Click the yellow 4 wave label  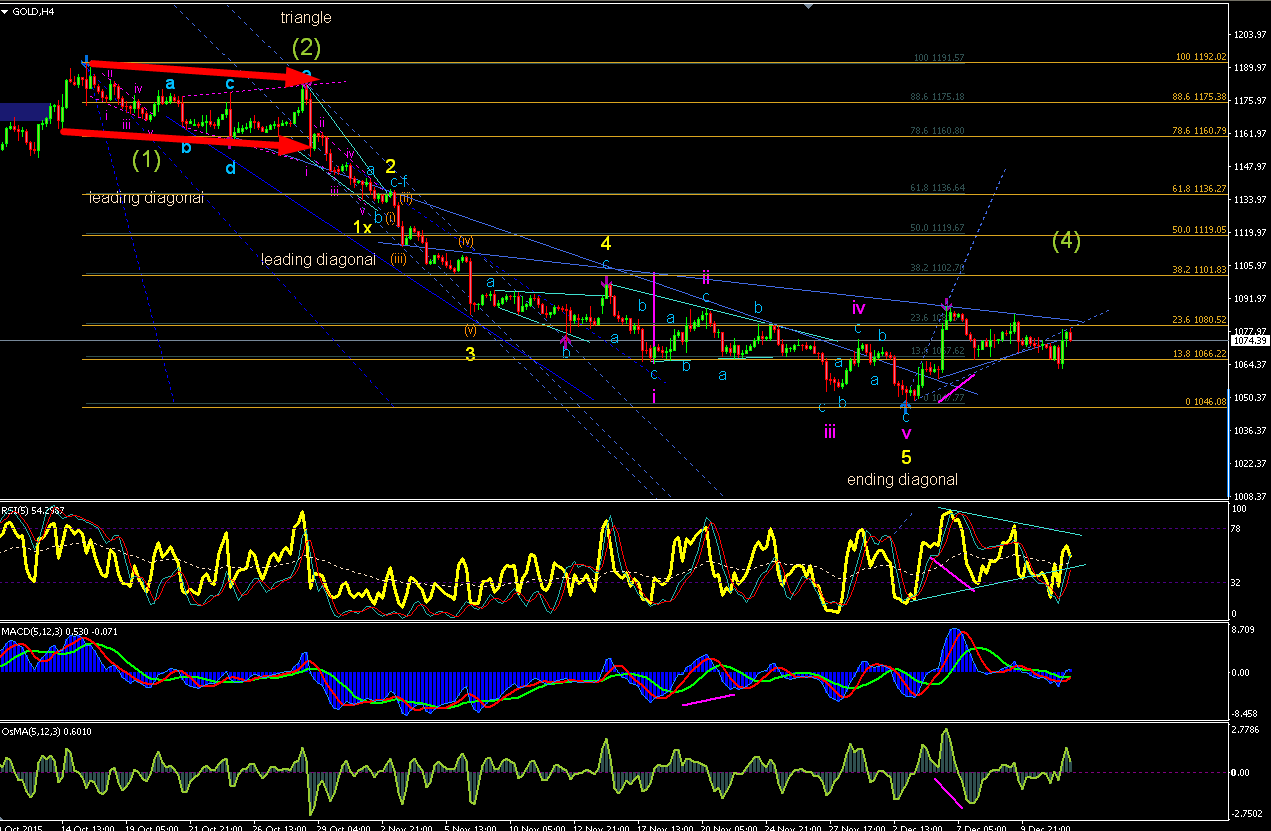pyautogui.click(x=606, y=243)
